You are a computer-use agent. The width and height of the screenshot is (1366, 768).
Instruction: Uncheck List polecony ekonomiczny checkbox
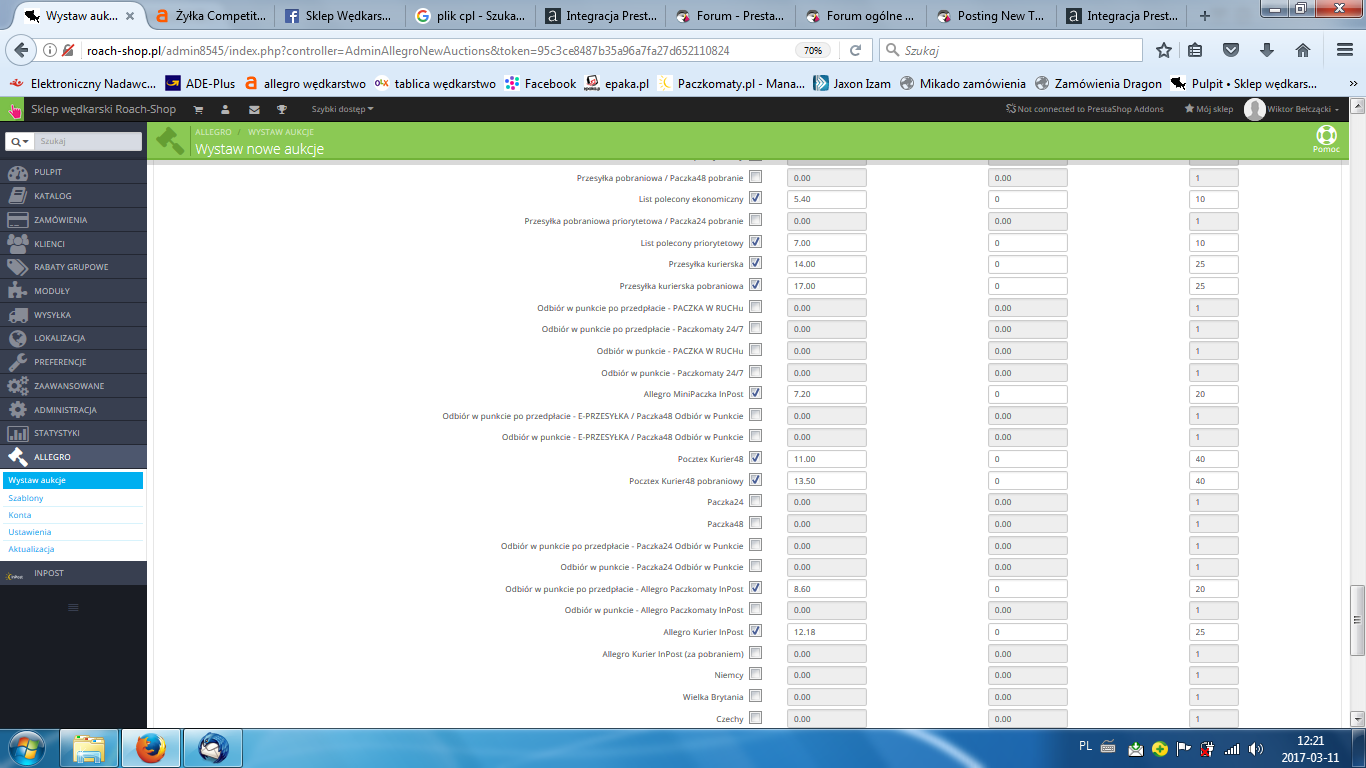[x=755, y=198]
